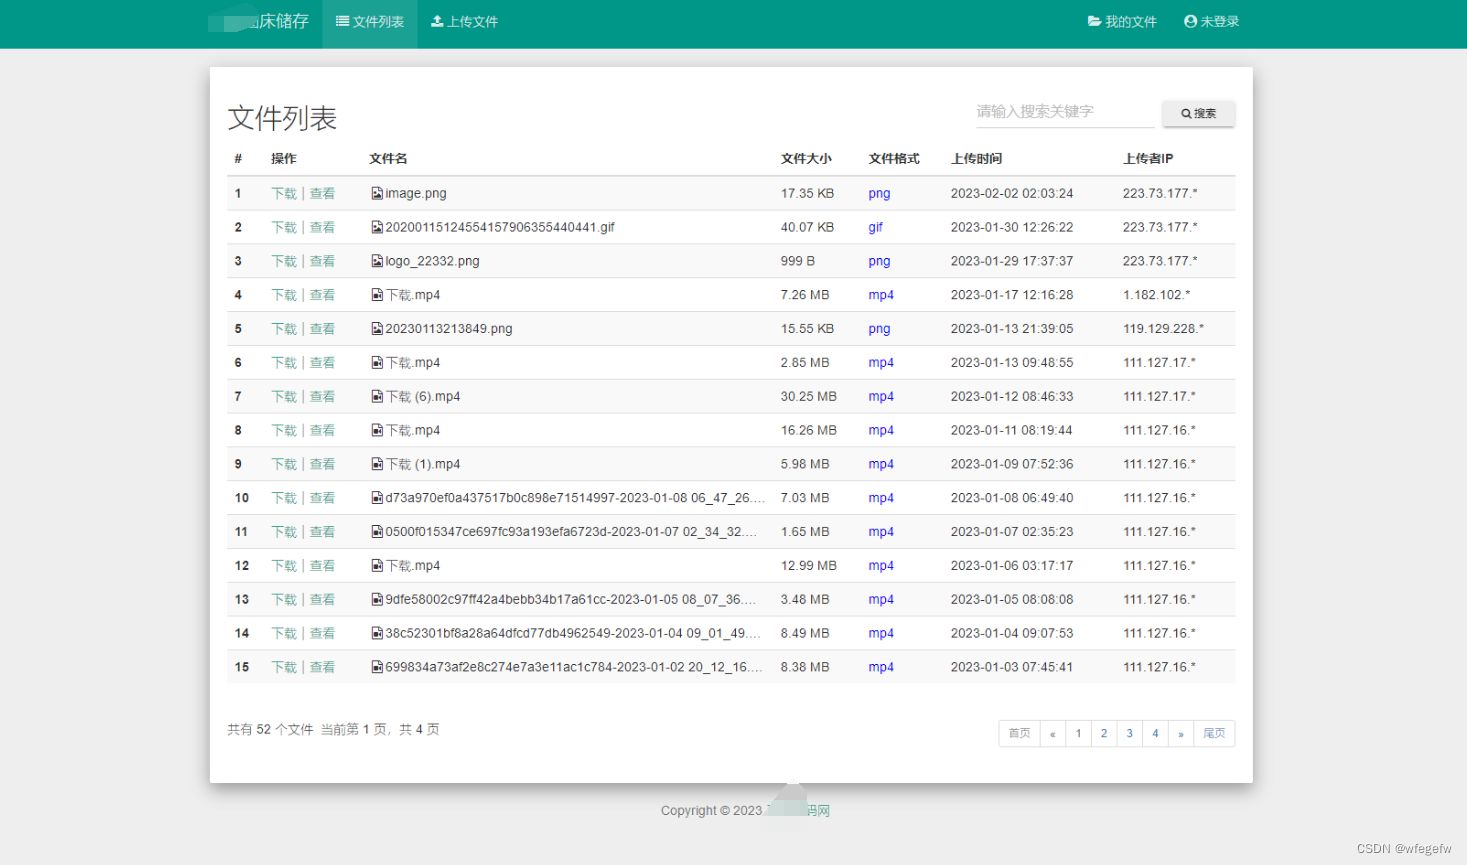Open 我的文件 in the top bar
This screenshot has height=865, width=1467.
coord(1122,22)
